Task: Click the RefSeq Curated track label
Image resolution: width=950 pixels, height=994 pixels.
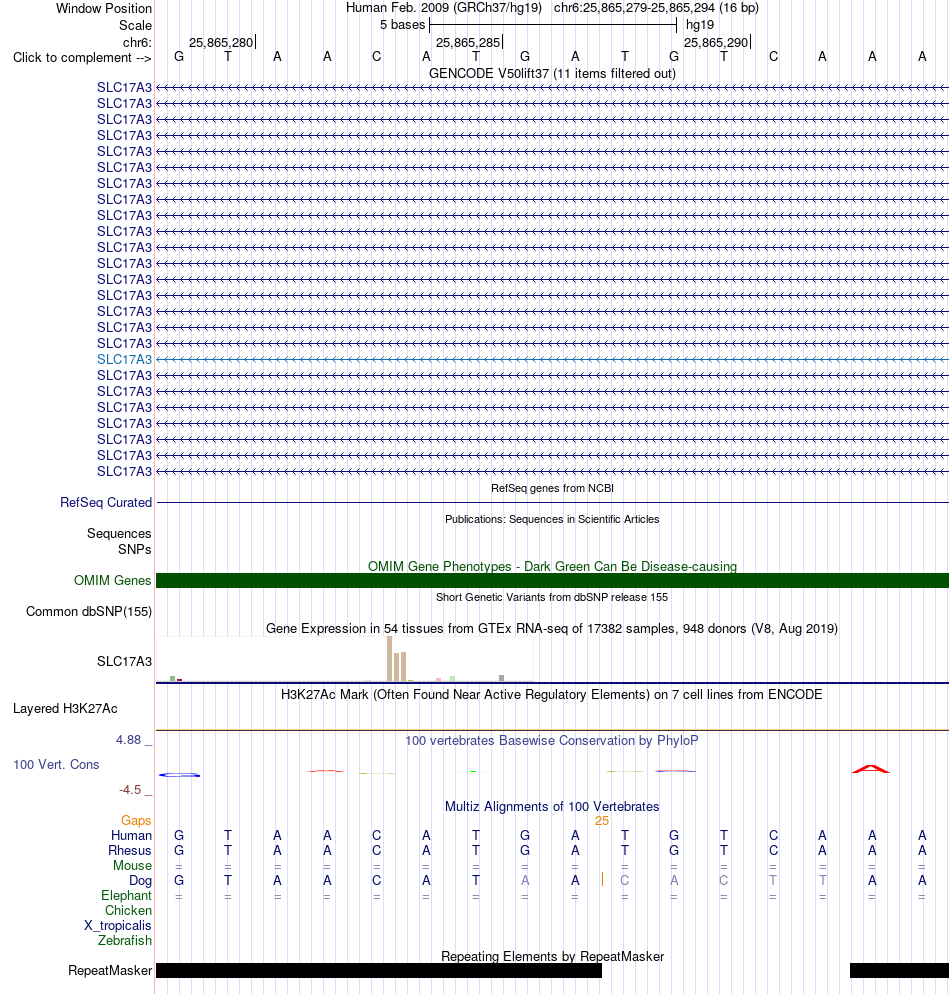Action: tap(106, 503)
